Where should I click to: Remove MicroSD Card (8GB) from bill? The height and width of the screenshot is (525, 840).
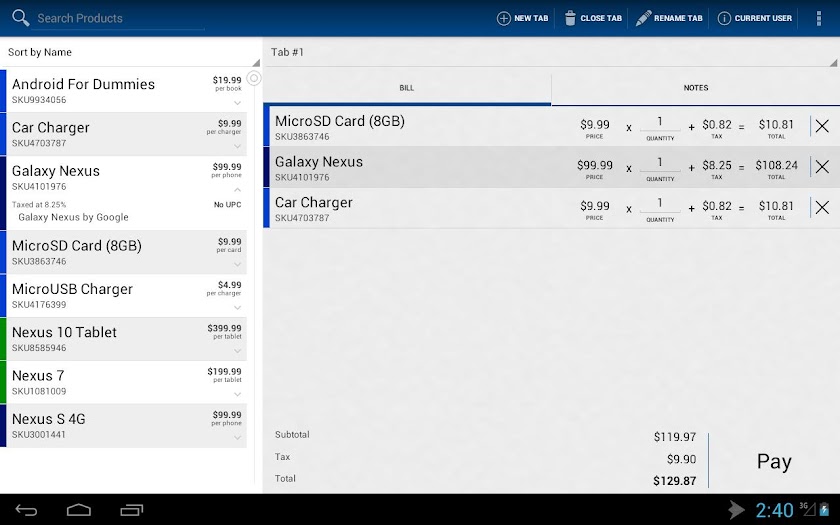(822, 126)
